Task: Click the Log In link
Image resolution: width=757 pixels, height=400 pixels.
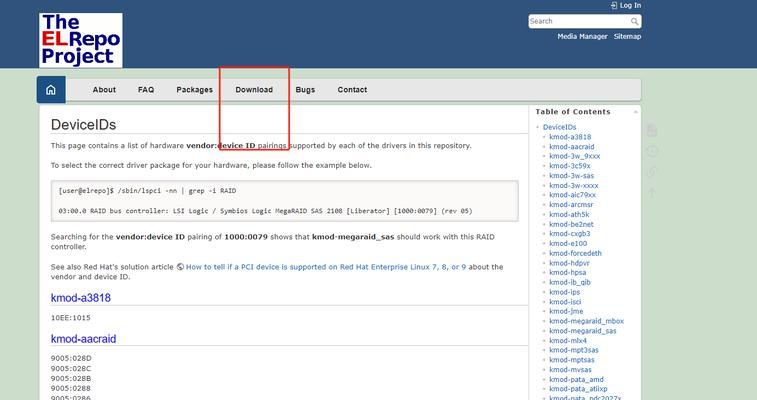Action: pyautogui.click(x=626, y=5)
